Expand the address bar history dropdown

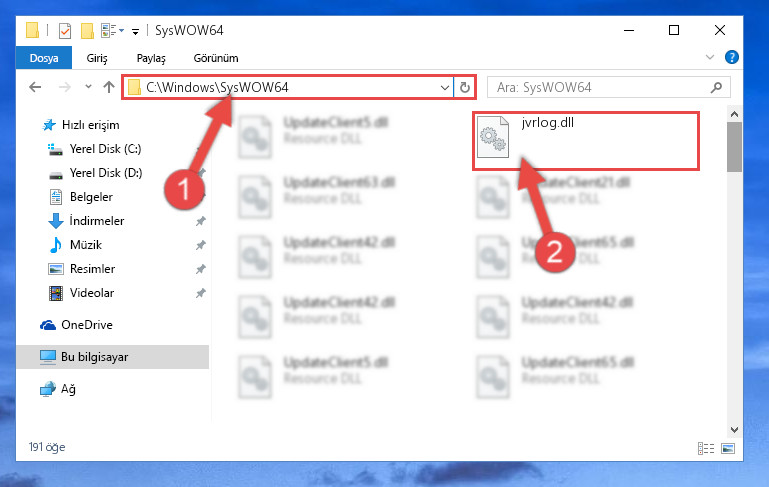[444, 88]
